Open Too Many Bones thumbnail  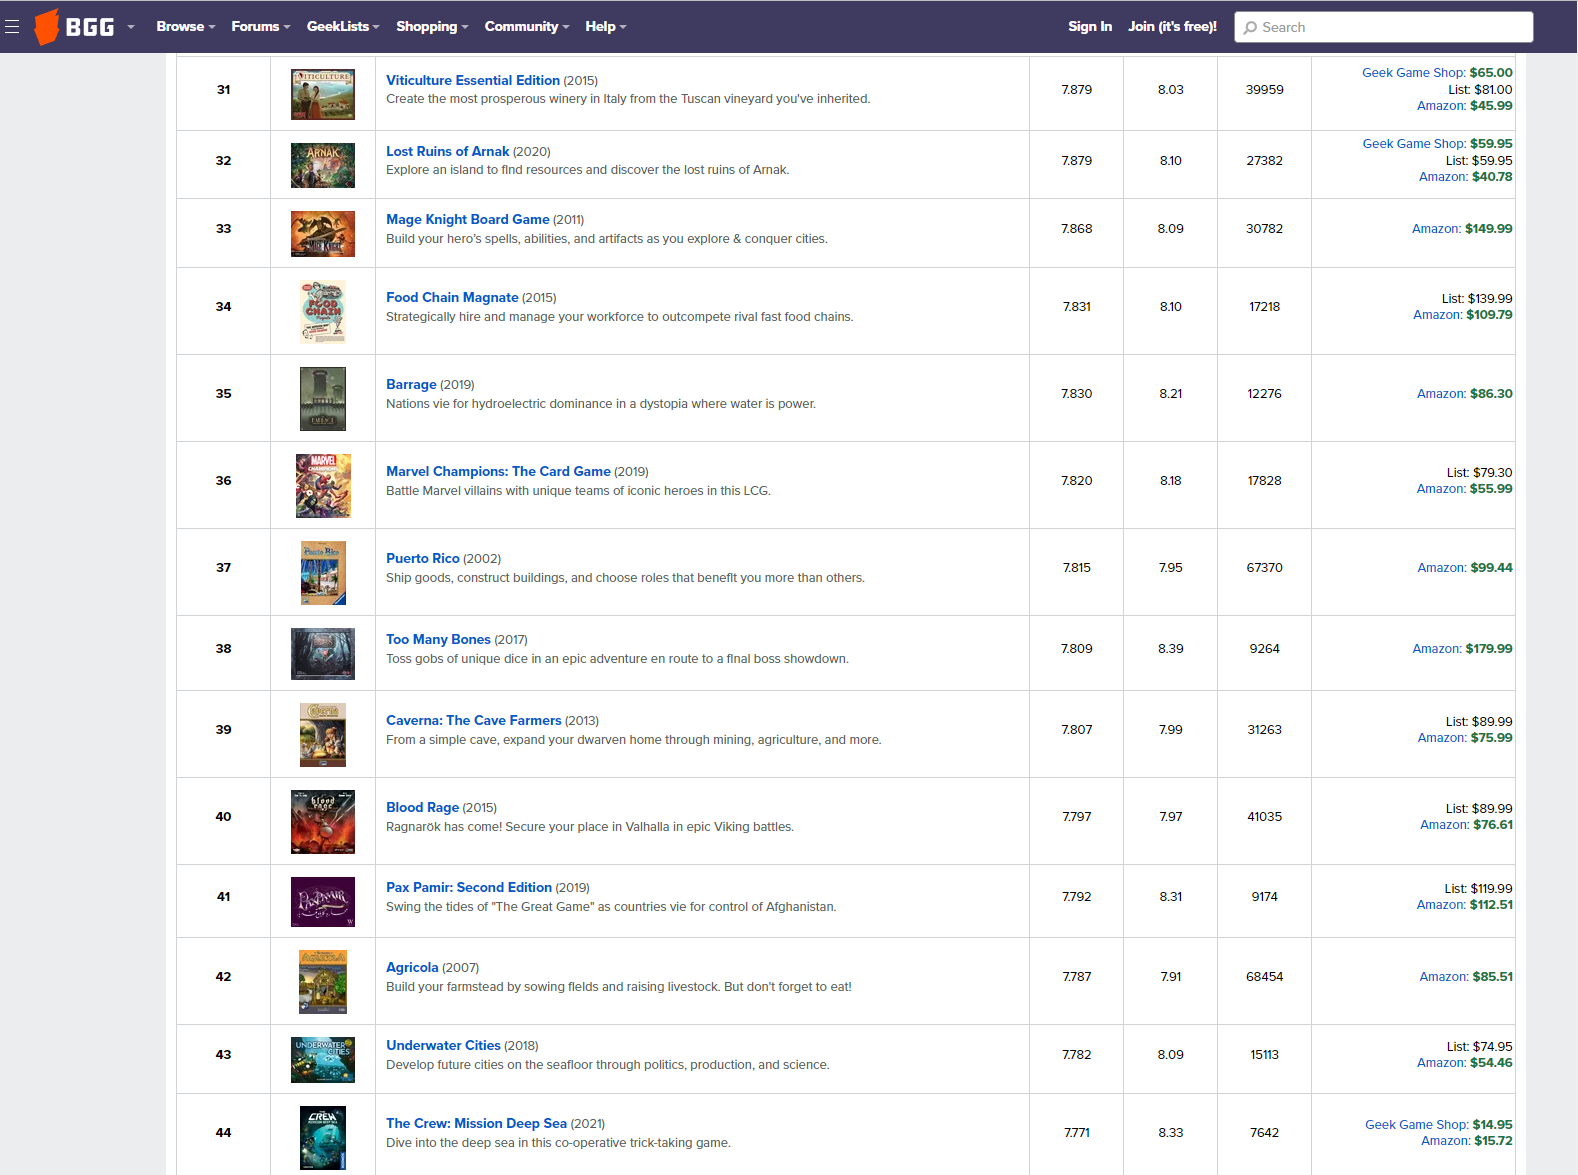[323, 653]
